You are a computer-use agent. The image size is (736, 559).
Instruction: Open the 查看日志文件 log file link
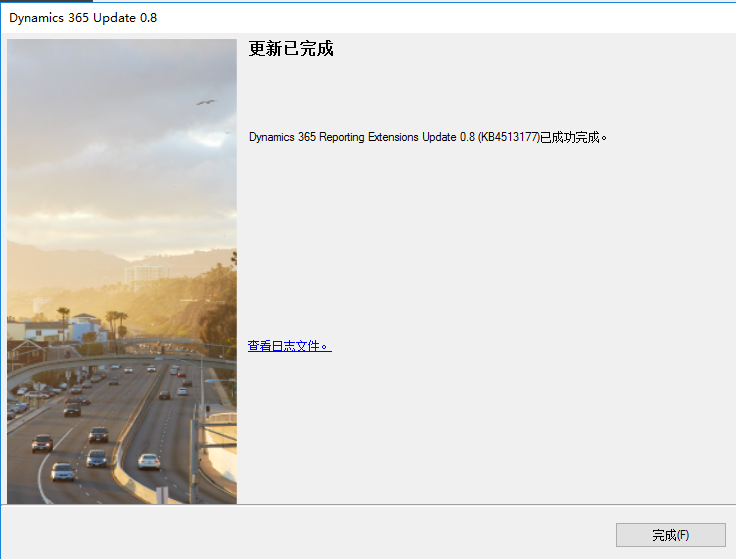(x=290, y=346)
